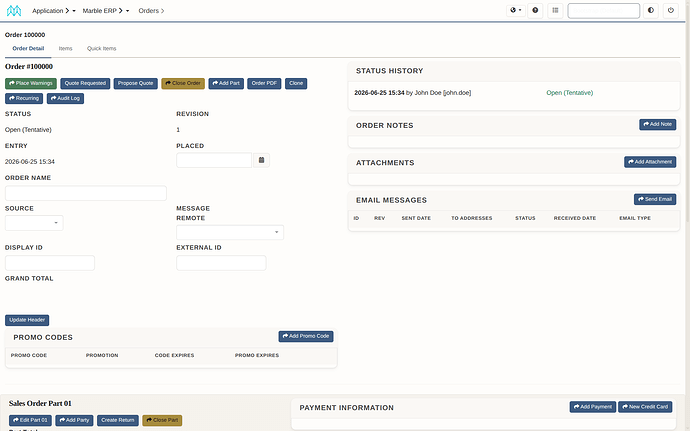690x431 pixels.
Task: Click the Add Promo Code button
Action: 306,336
